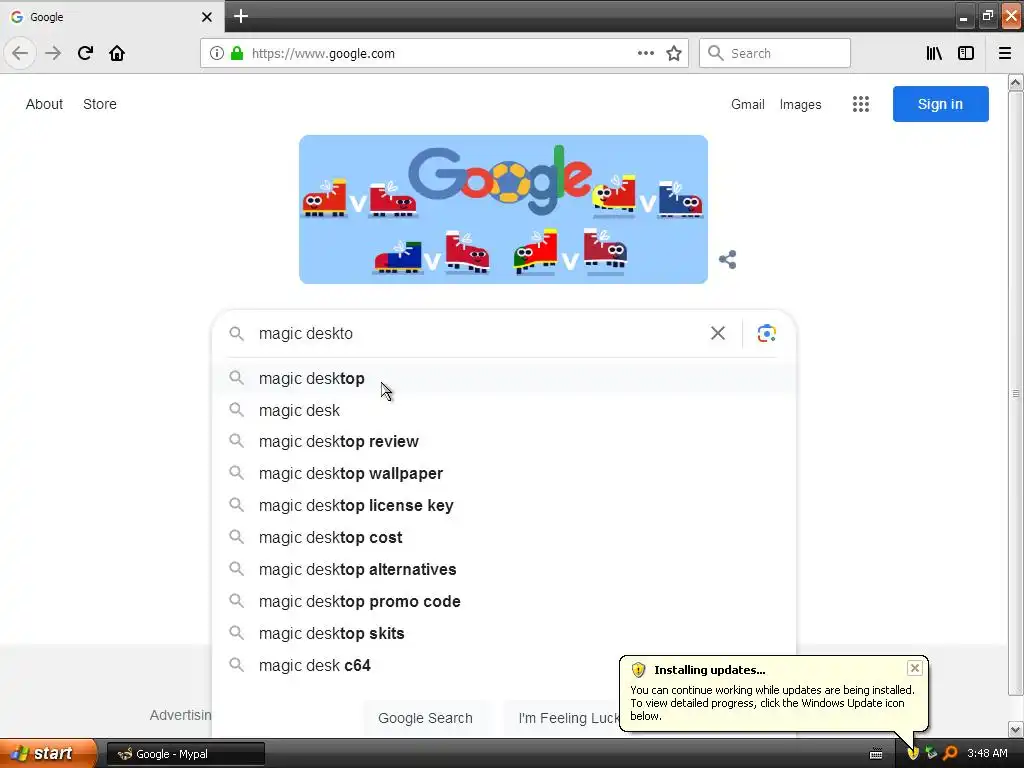Choose suggestion 'magic desk c64'
Viewport: 1024px width, 768px height.
pos(504,665)
